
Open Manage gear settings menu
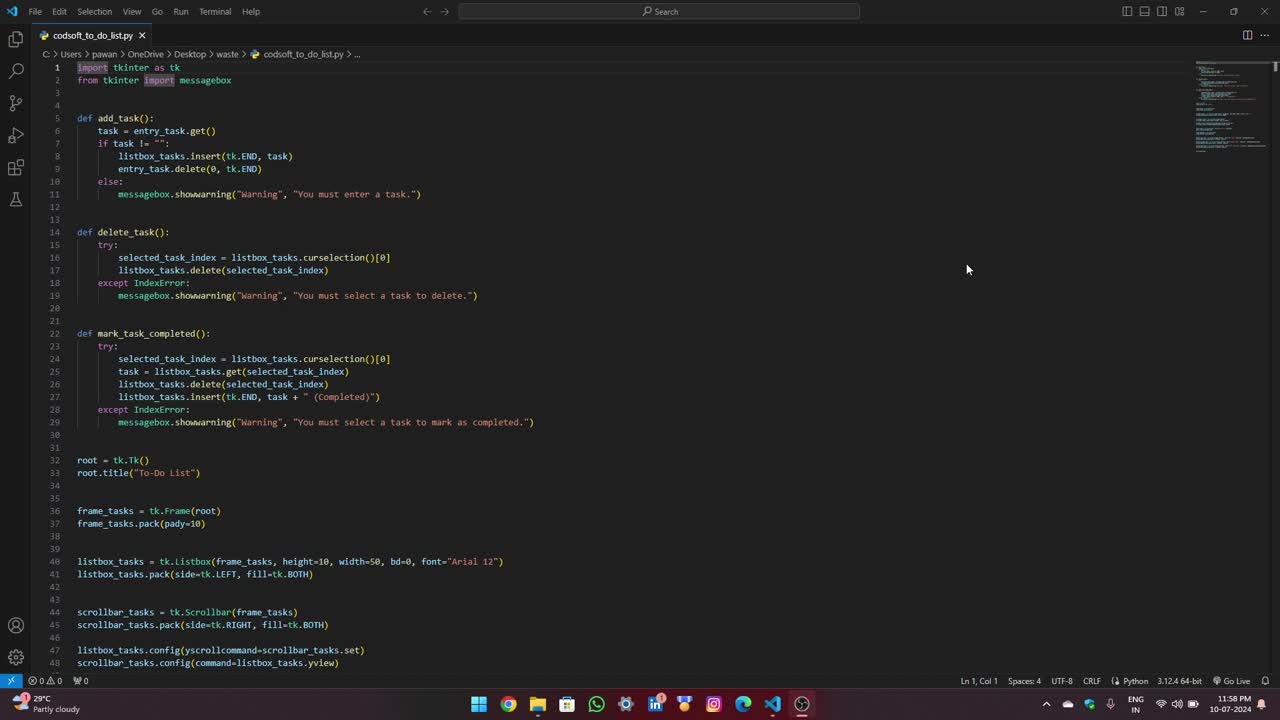tap(15, 657)
